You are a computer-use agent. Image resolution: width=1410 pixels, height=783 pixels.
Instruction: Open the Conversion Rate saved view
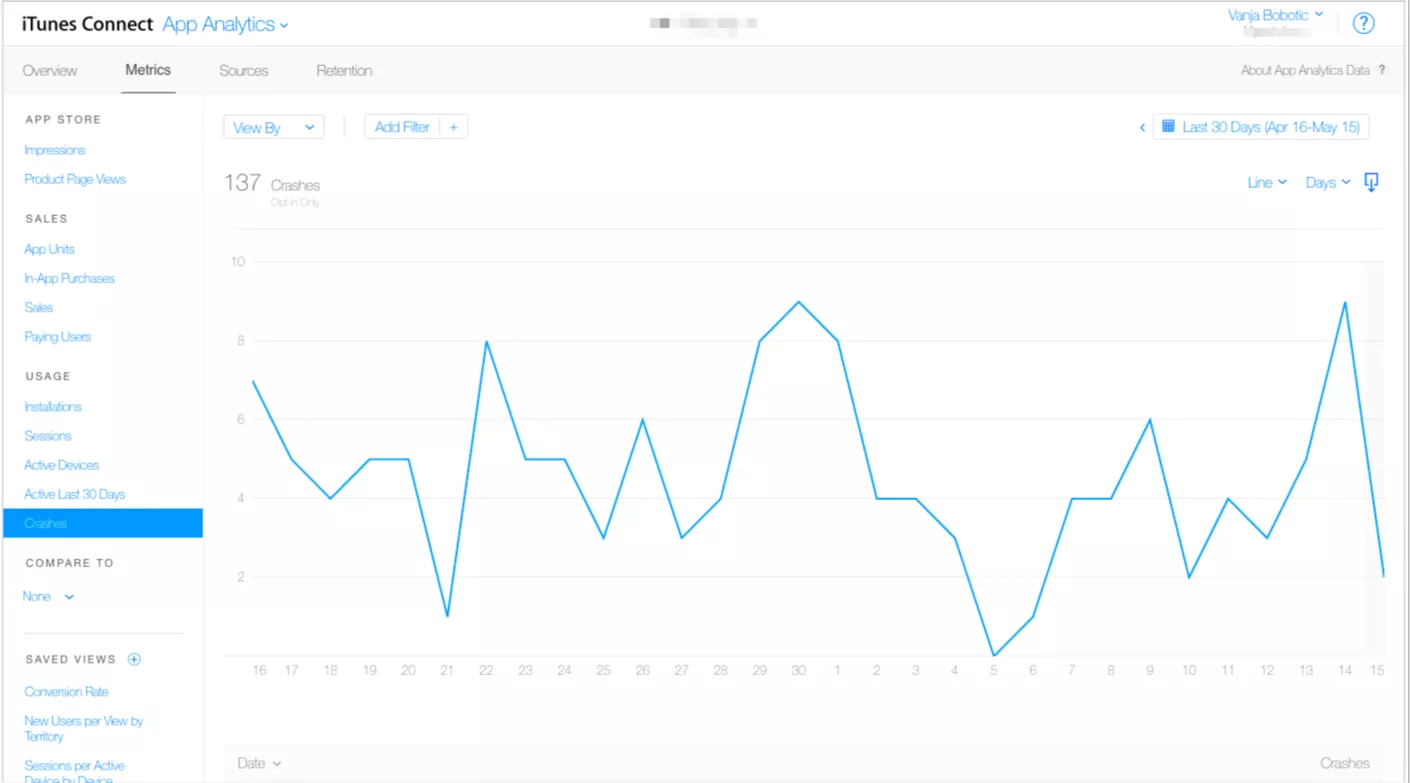coord(66,691)
